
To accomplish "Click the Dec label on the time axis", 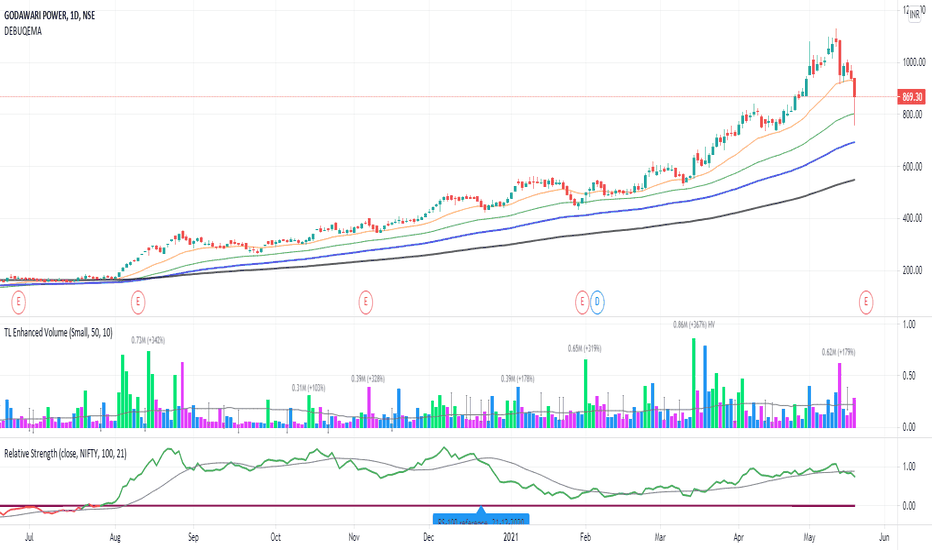I will 429,538.
